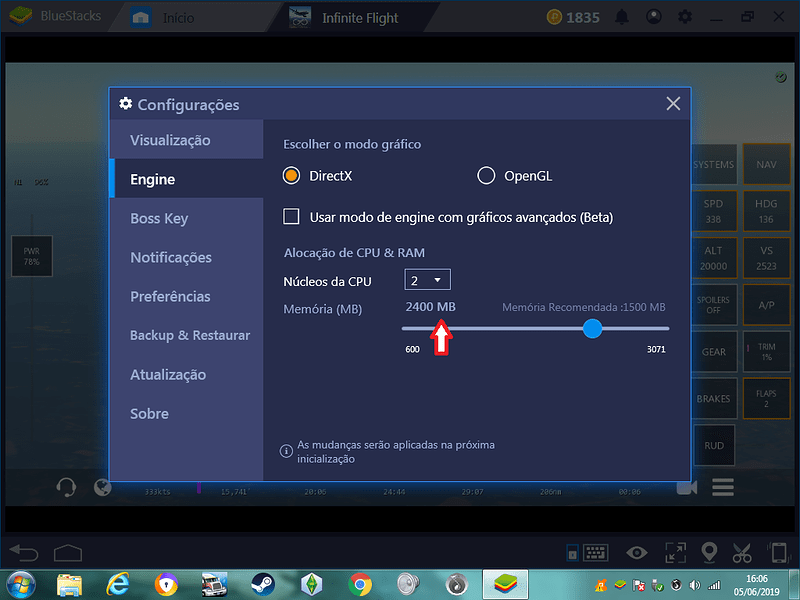Image resolution: width=800 pixels, height=600 pixels.
Task: Click the VS 2523 autopilot button
Action: 766,258
